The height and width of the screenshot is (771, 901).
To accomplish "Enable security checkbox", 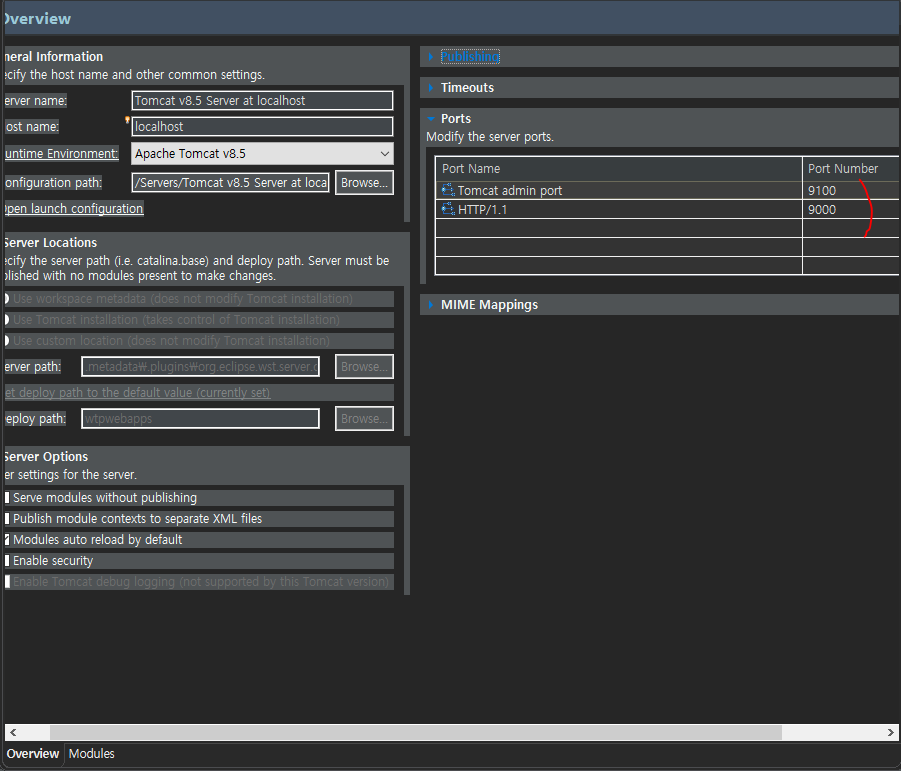I will pos(7,560).
